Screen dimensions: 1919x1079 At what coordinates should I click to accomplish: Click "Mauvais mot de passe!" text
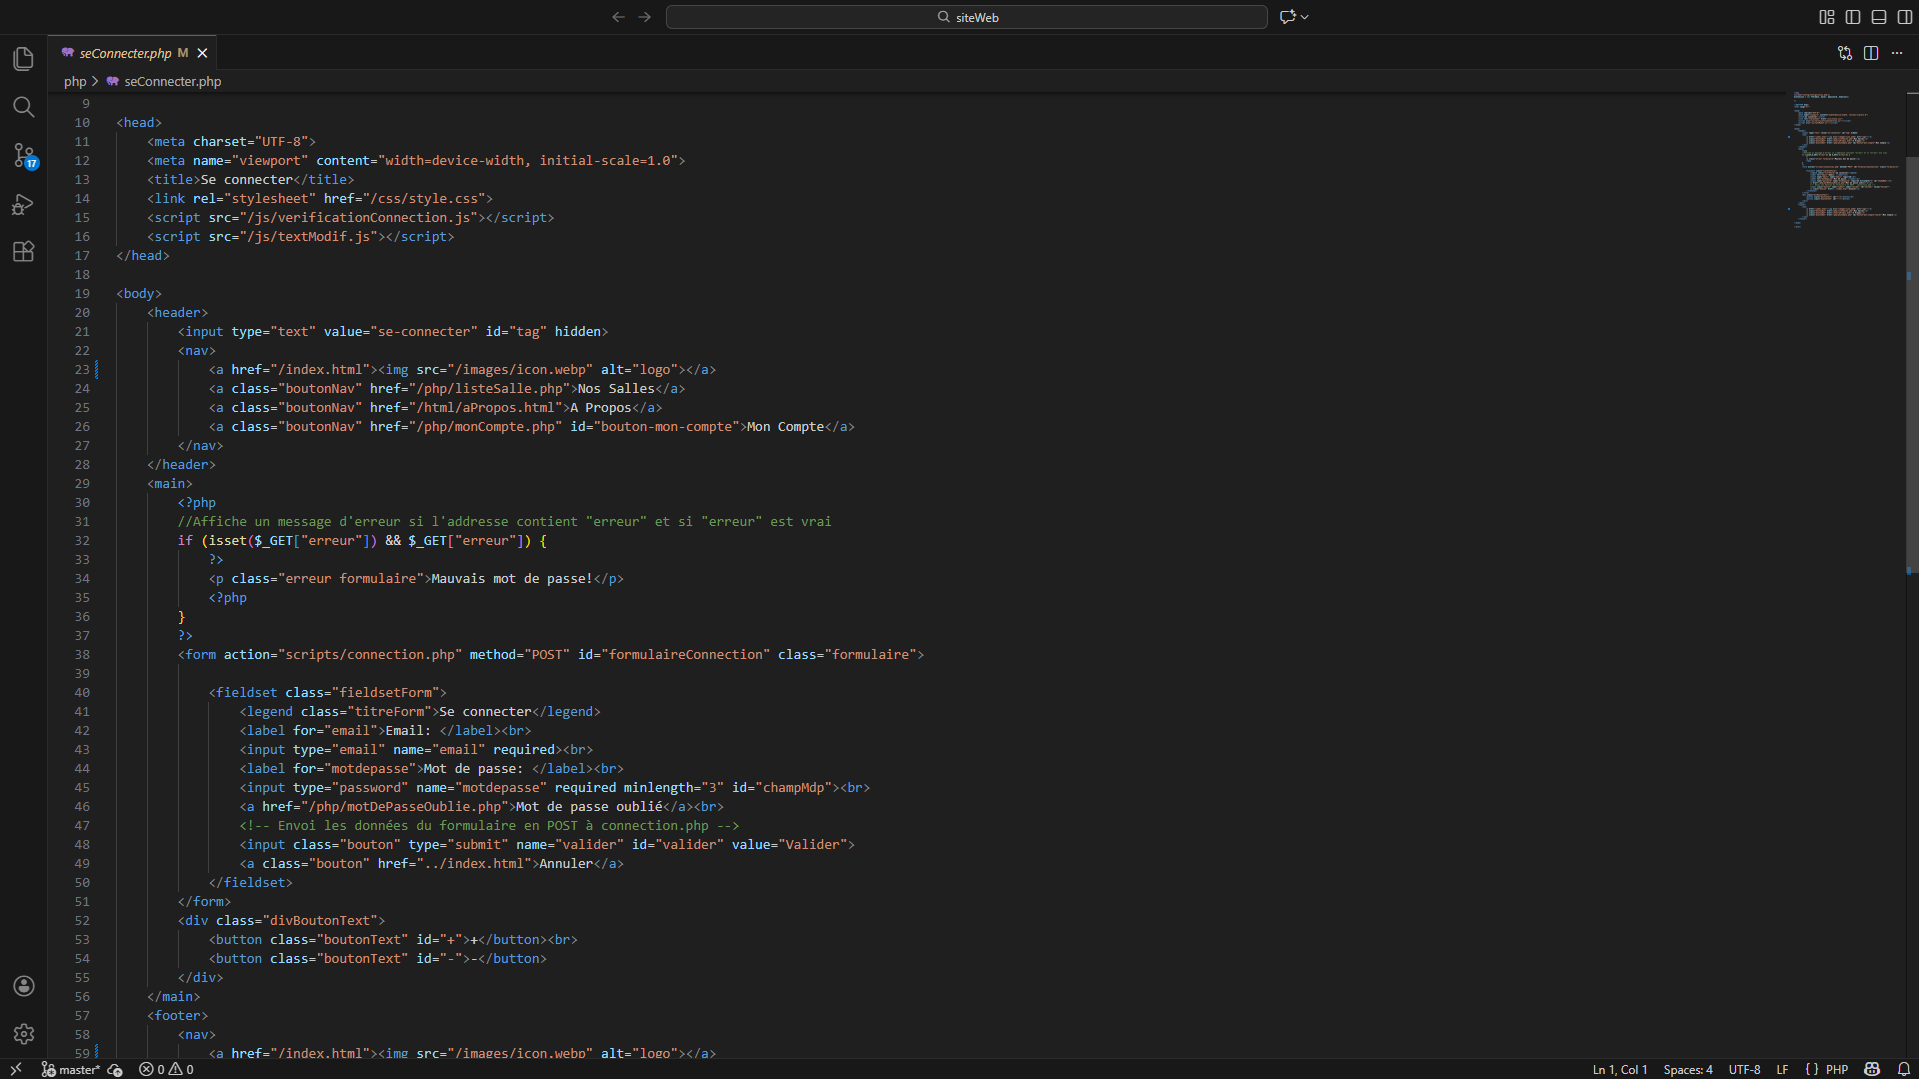(x=512, y=579)
